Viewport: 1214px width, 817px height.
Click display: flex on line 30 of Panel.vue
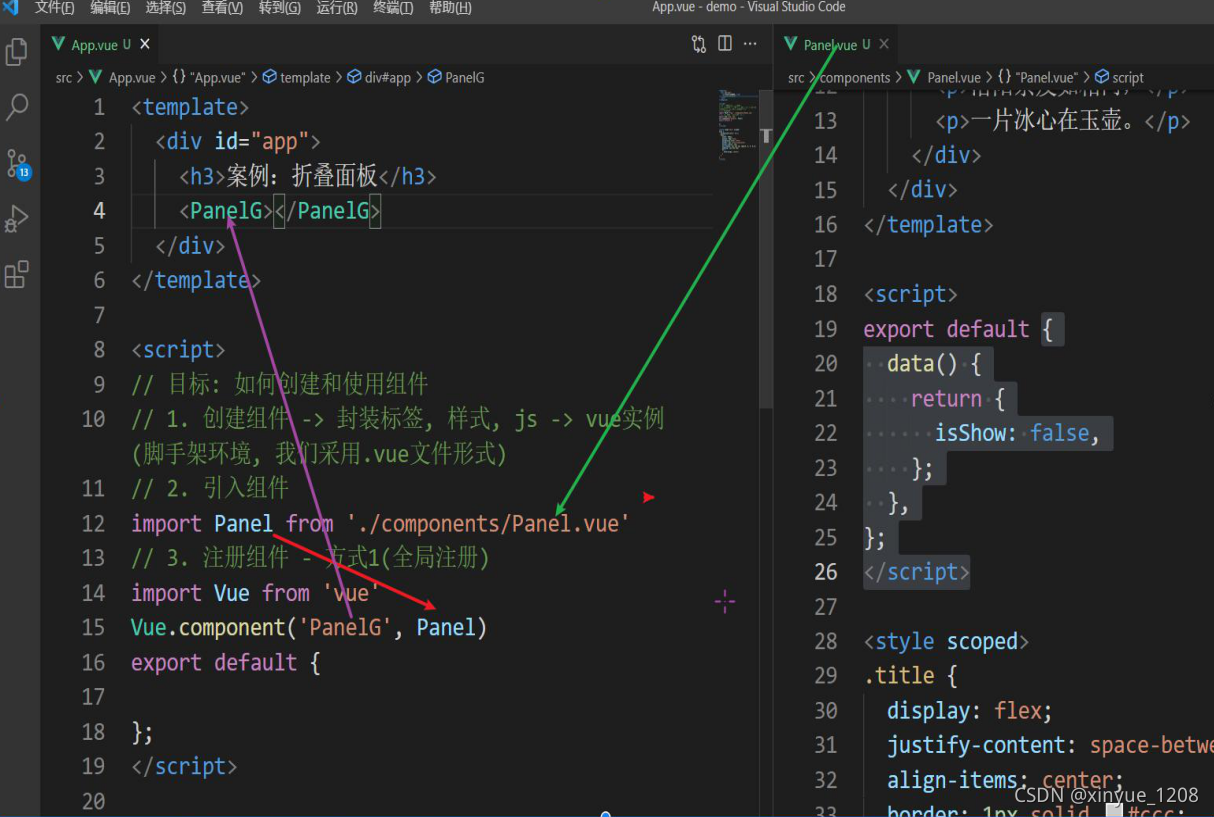(970, 711)
